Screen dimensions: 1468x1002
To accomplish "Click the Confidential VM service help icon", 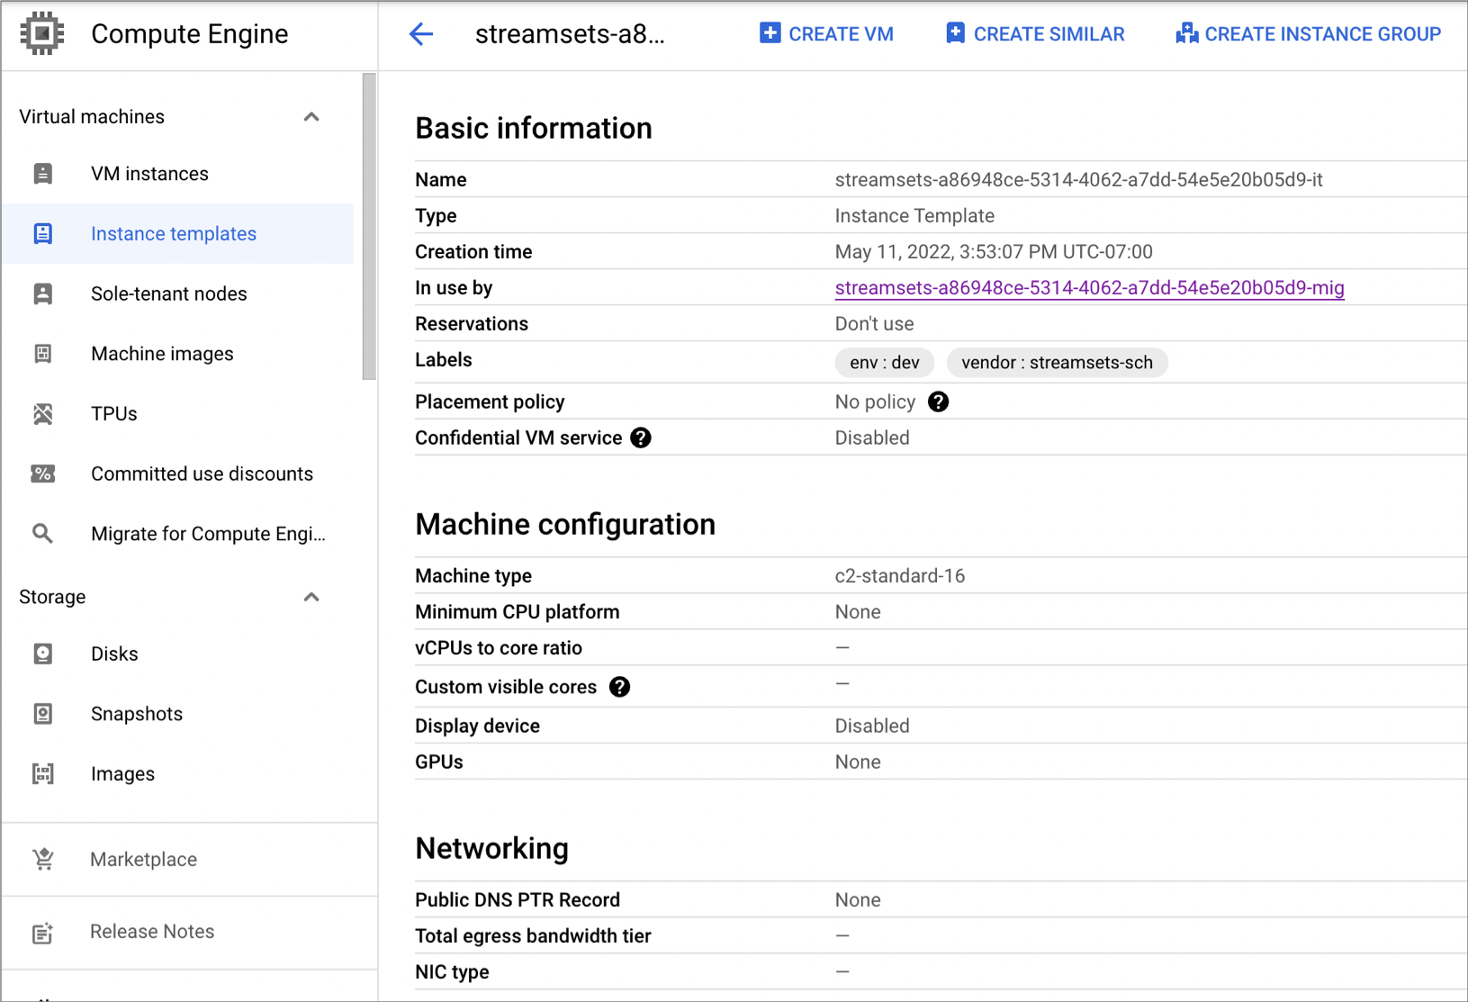I will tap(641, 438).
